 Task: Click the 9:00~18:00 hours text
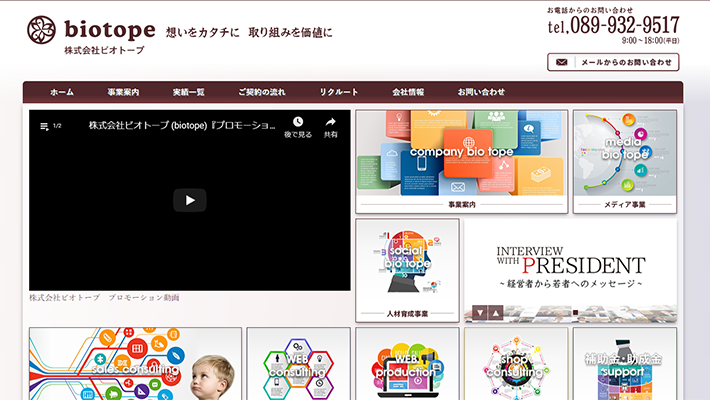click(651, 41)
